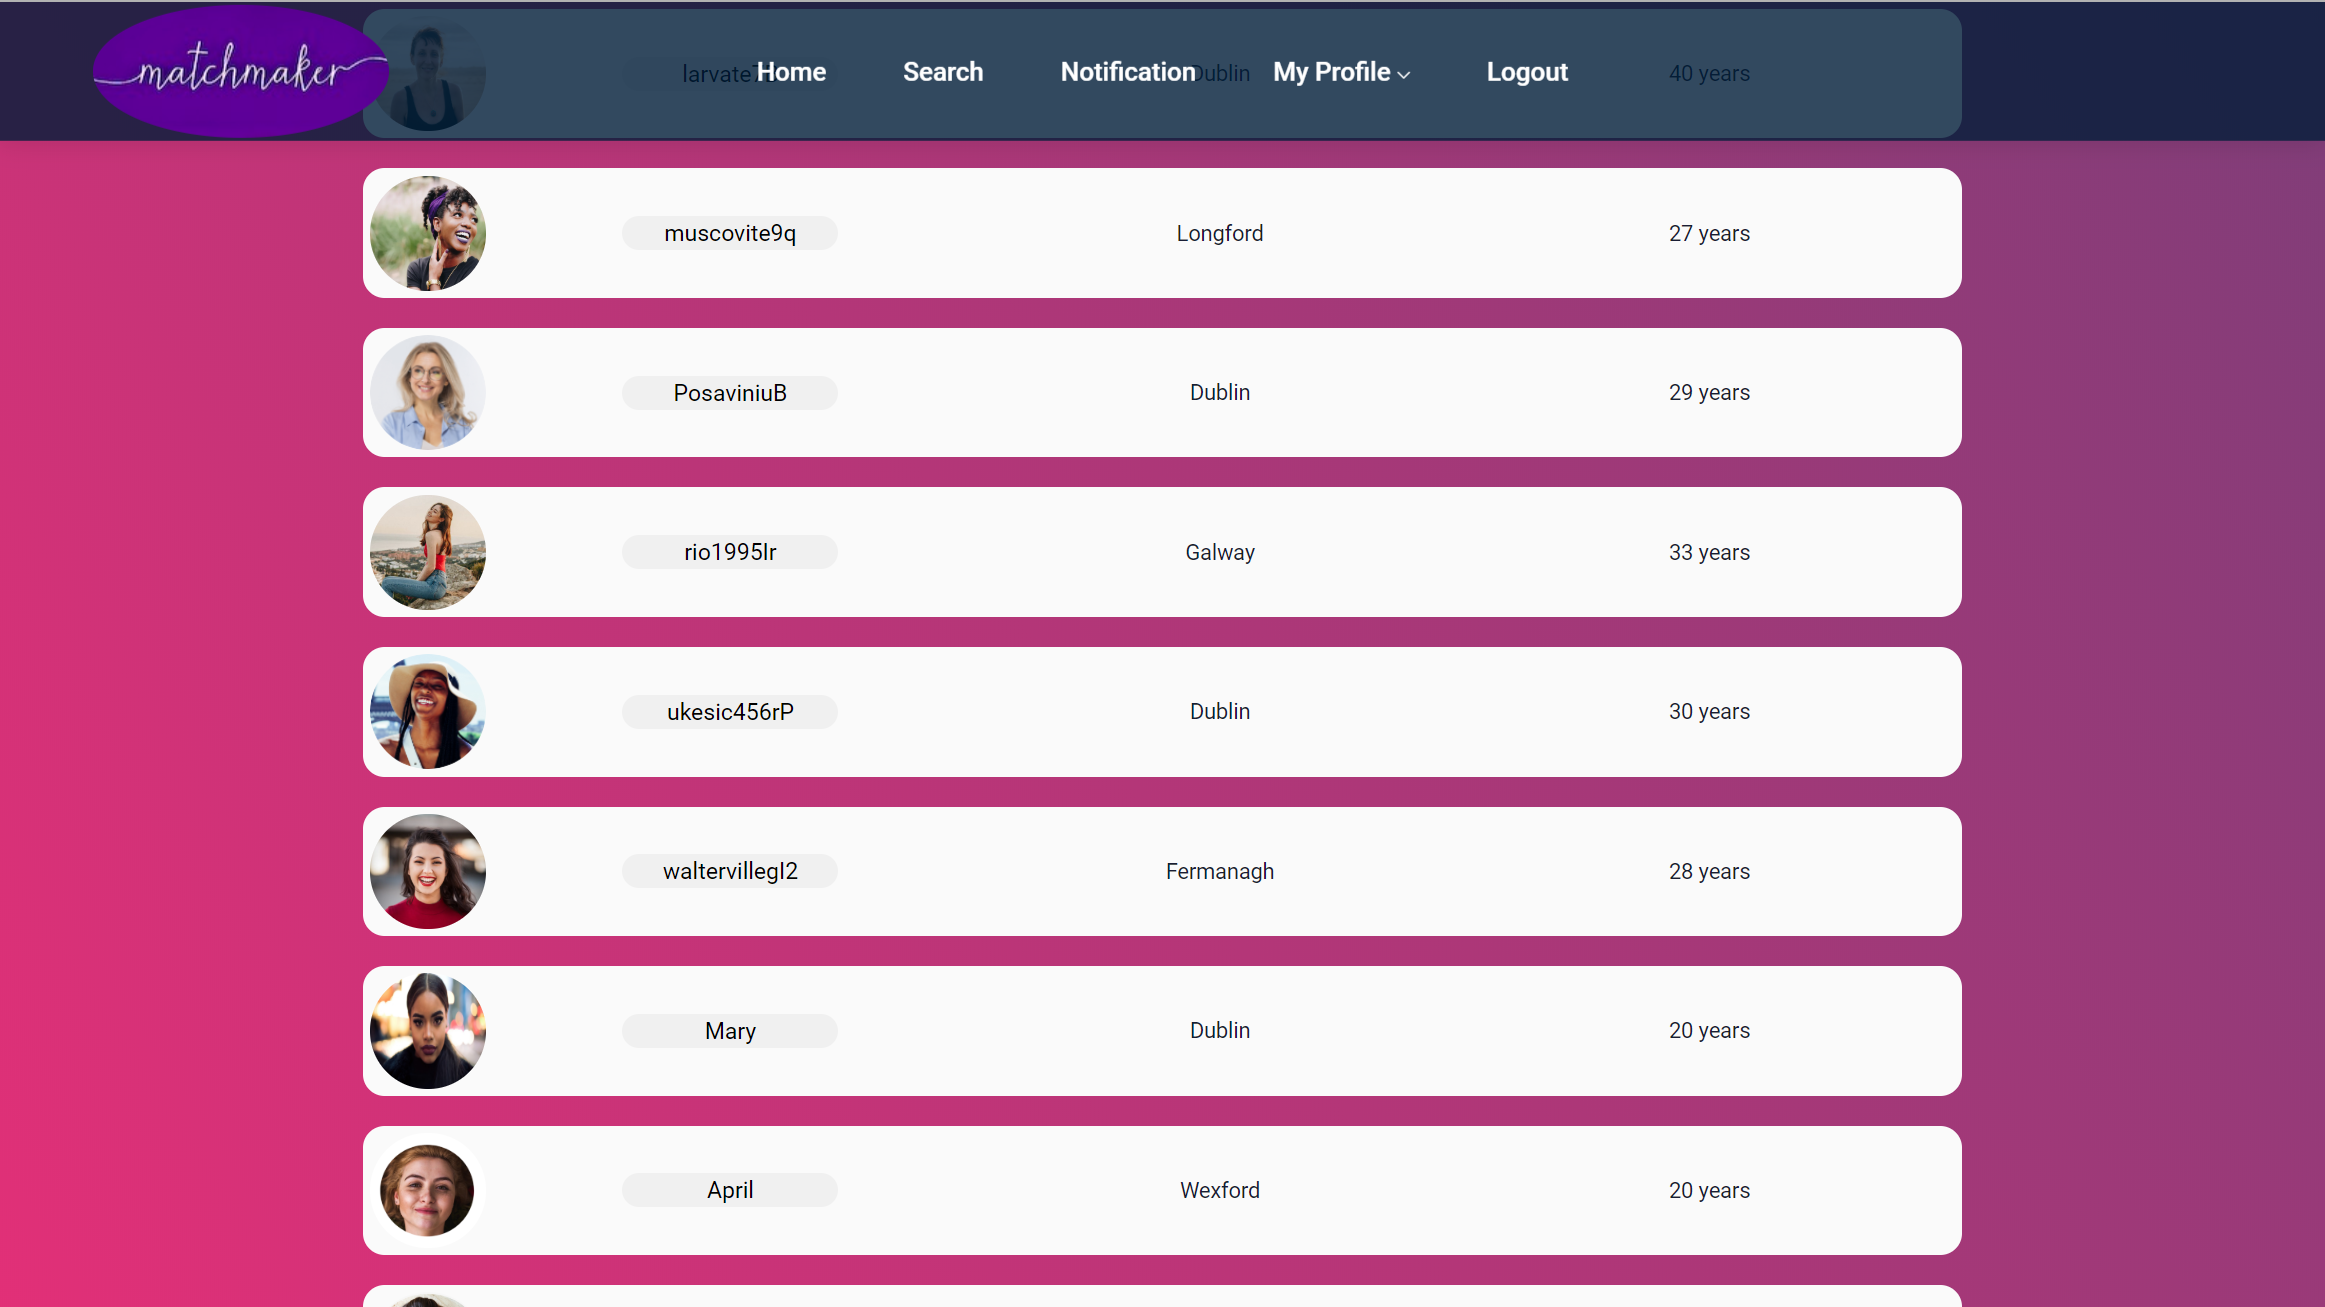Click the matchmaker logo
Image resolution: width=2325 pixels, height=1307 pixels.
(x=240, y=72)
